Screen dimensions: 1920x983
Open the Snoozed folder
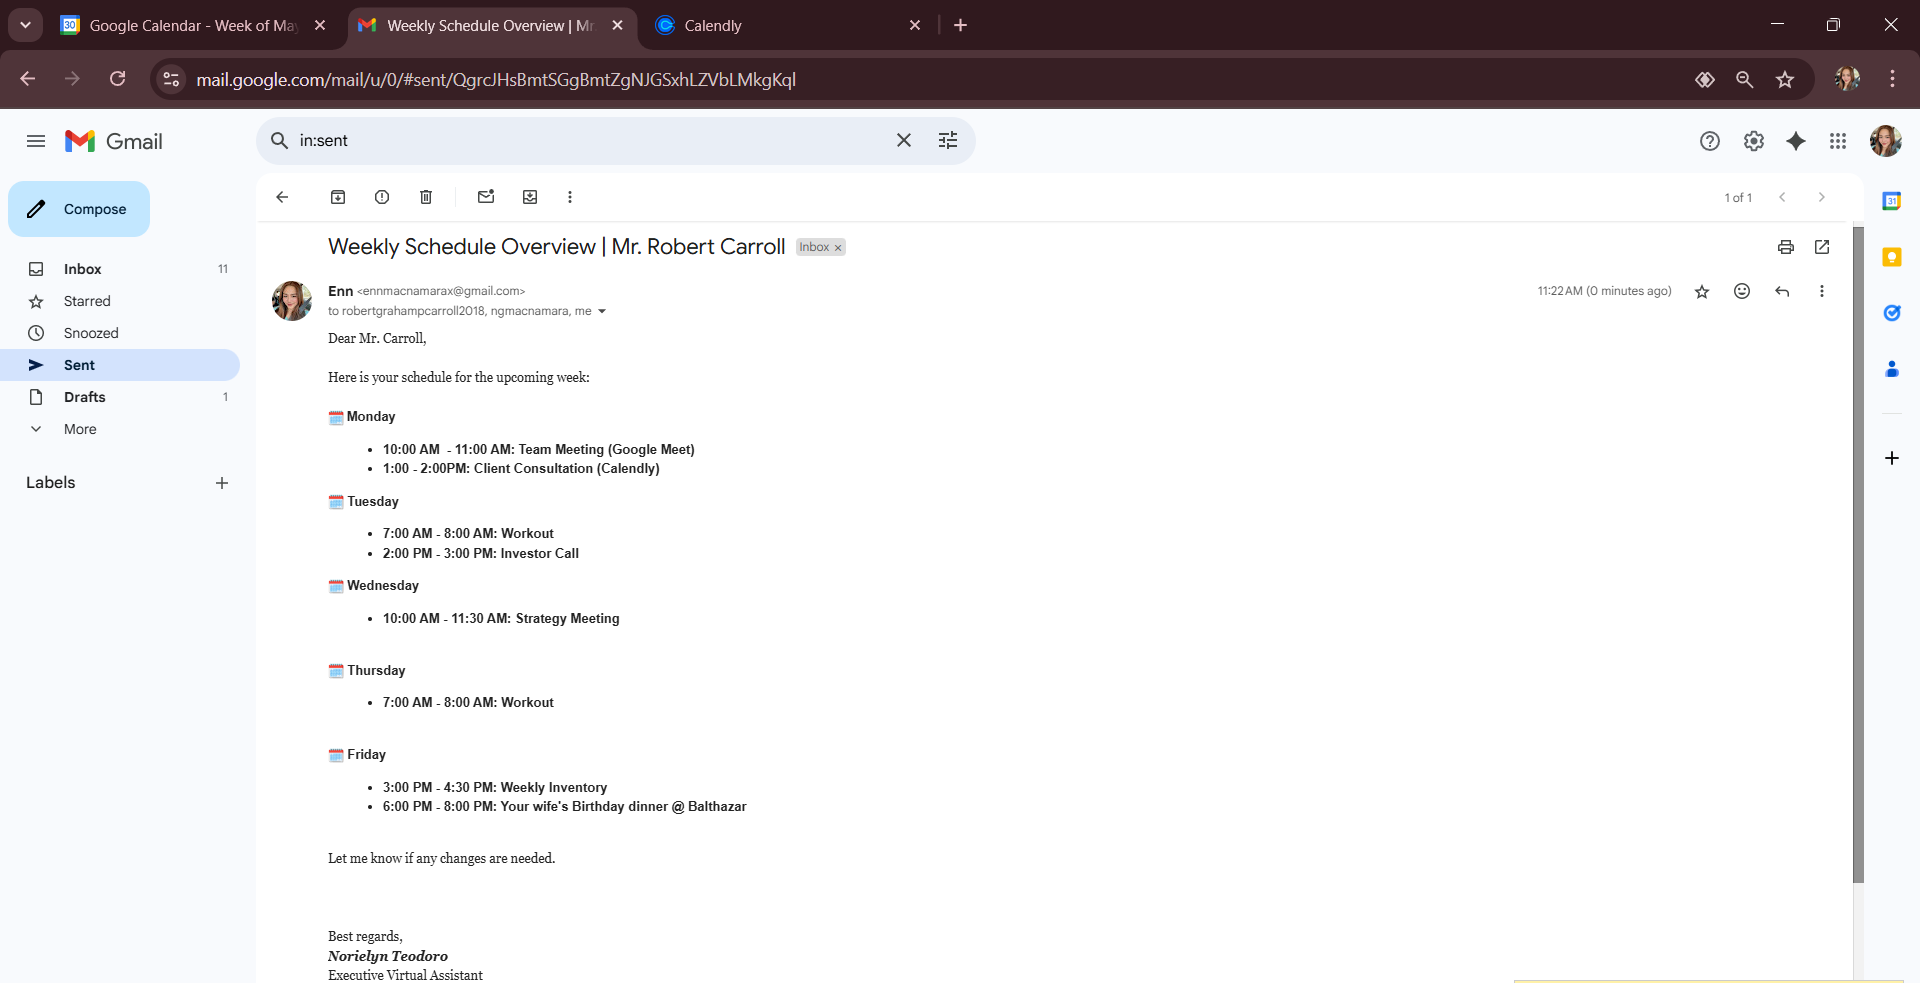tap(120, 333)
